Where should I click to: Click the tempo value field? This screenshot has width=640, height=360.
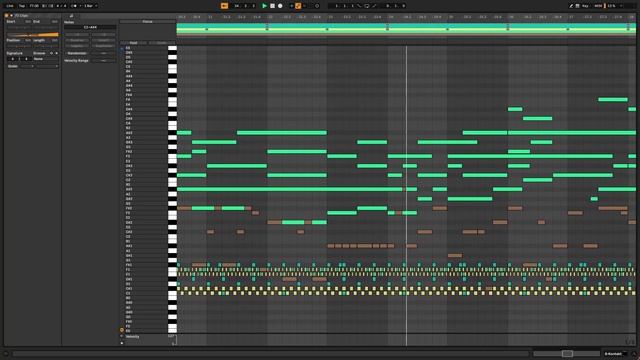tap(34, 6)
